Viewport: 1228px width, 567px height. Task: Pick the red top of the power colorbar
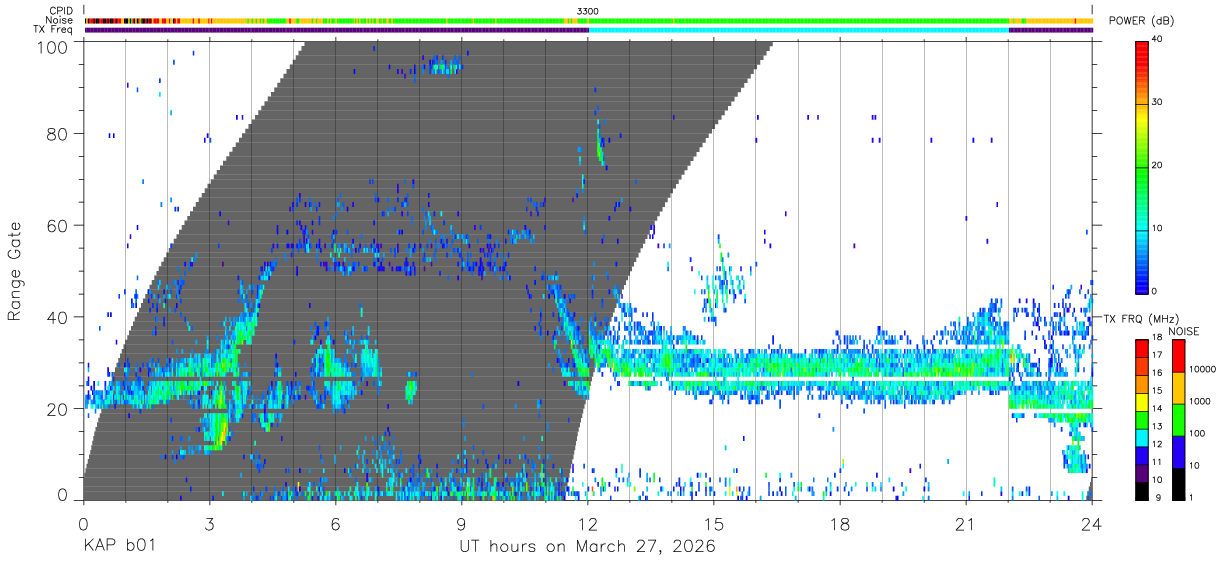(x=1141, y=55)
